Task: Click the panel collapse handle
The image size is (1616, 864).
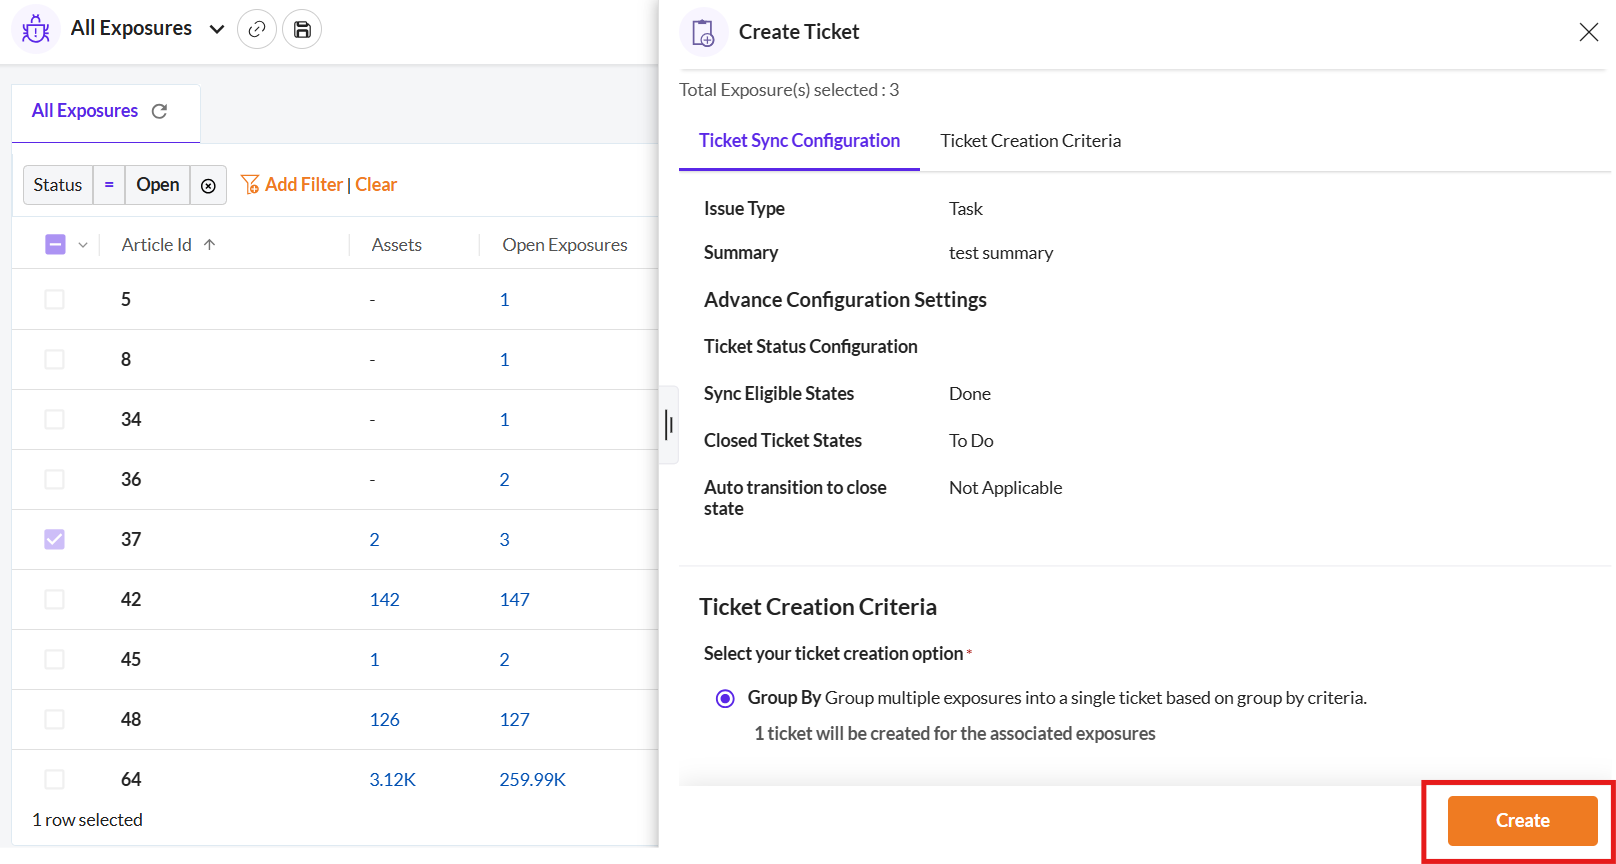Action: tap(669, 425)
